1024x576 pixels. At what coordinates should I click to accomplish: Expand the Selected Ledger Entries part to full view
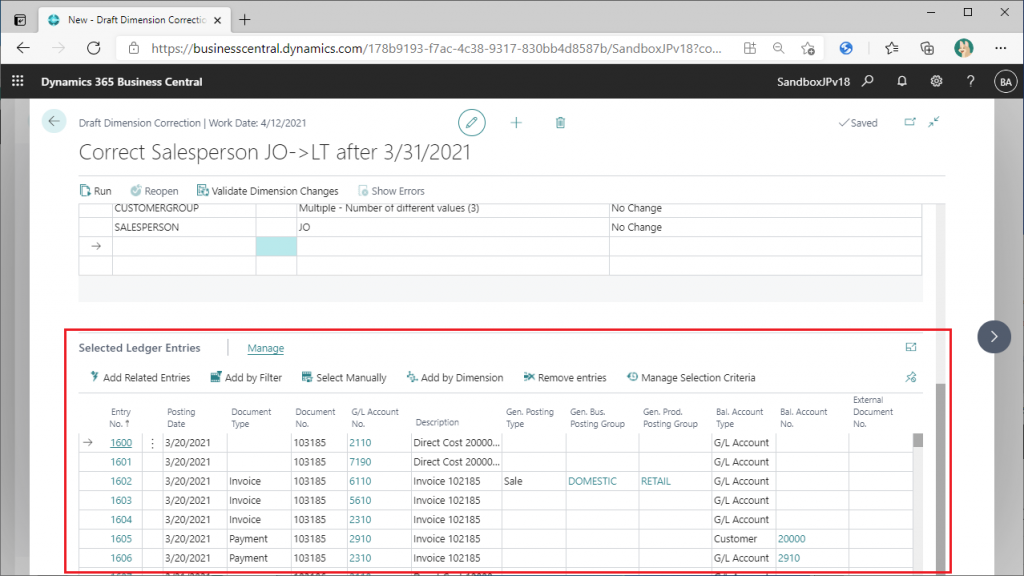click(911, 347)
